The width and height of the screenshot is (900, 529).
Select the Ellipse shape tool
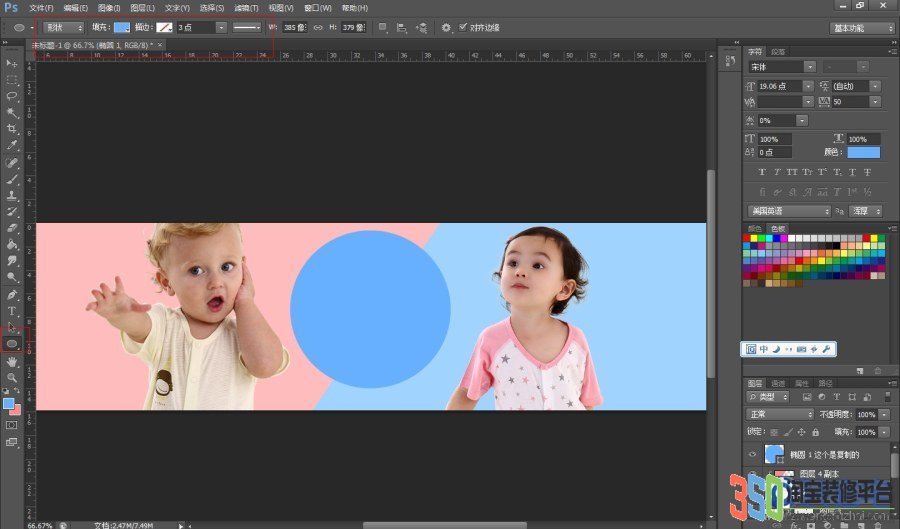11,344
